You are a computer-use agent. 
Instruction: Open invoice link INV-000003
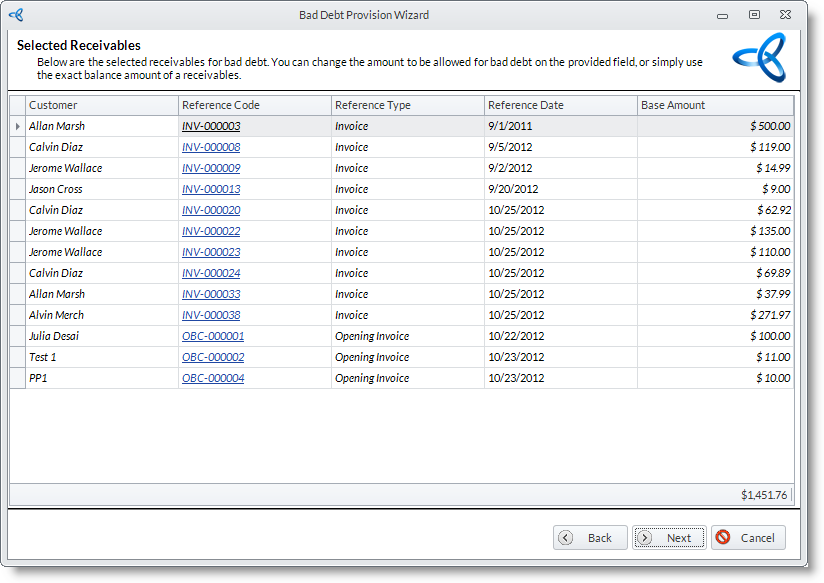point(211,126)
